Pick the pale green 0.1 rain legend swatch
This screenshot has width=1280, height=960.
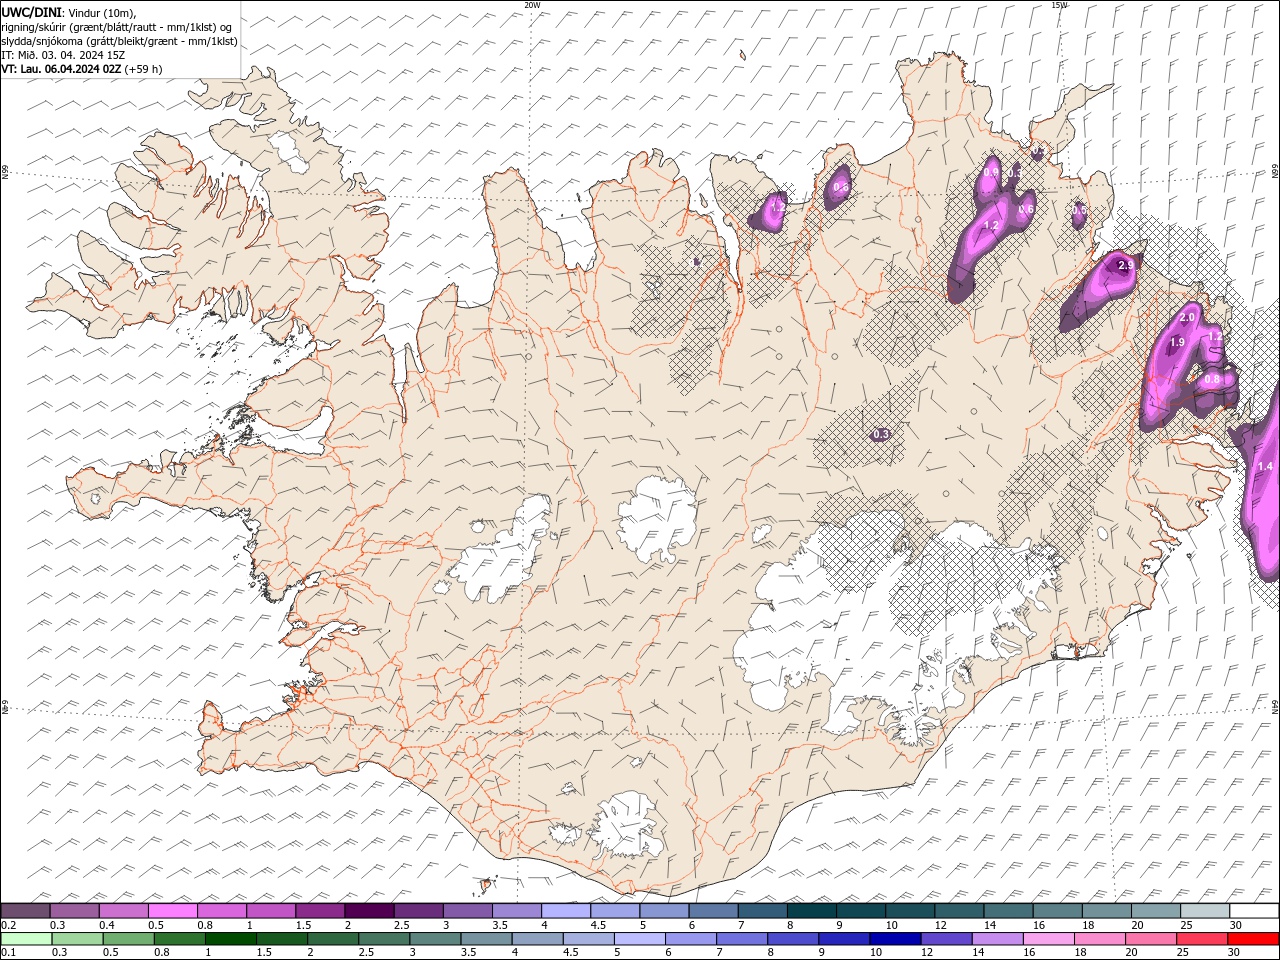25,938
